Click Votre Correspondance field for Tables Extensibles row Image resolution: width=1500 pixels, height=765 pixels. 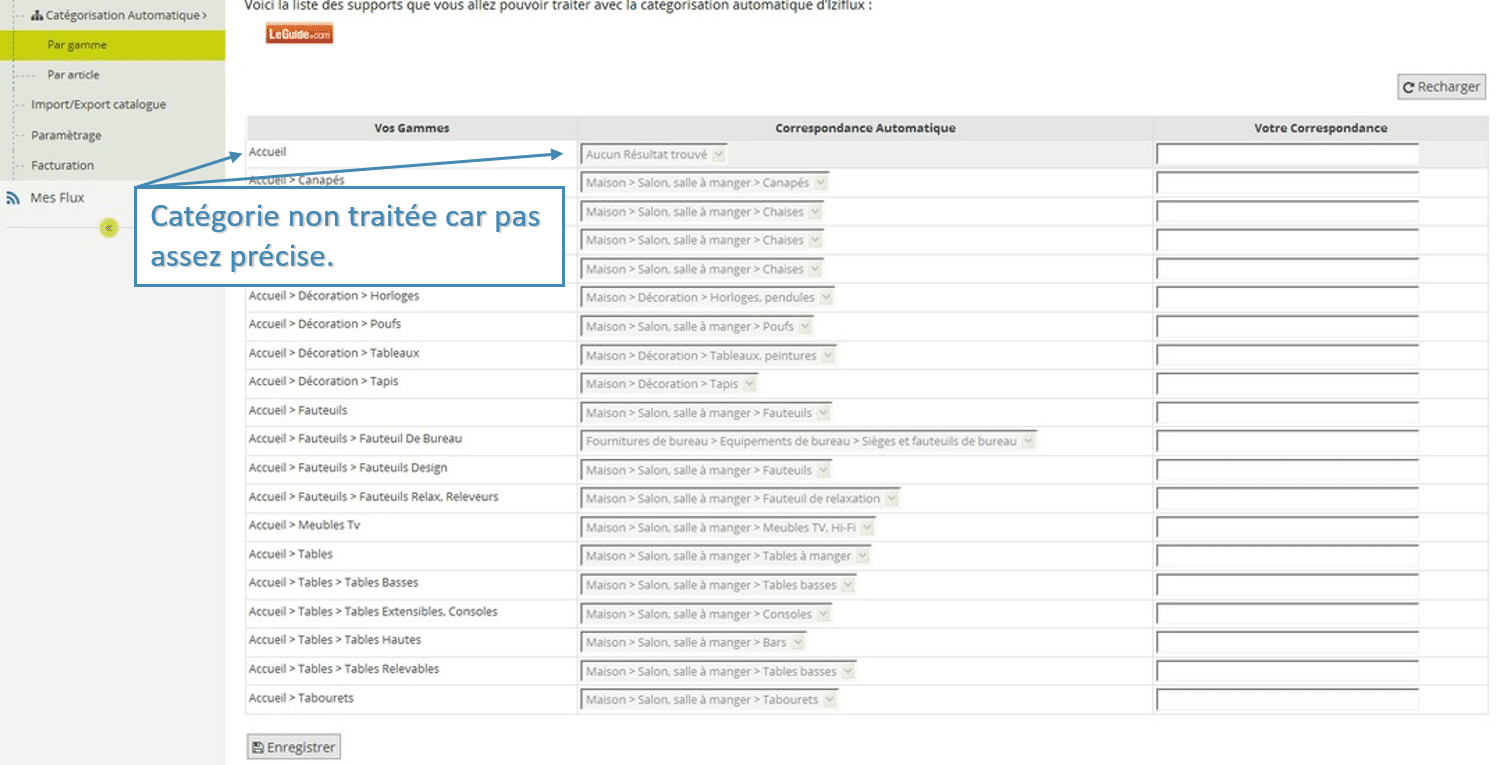click(x=1288, y=614)
